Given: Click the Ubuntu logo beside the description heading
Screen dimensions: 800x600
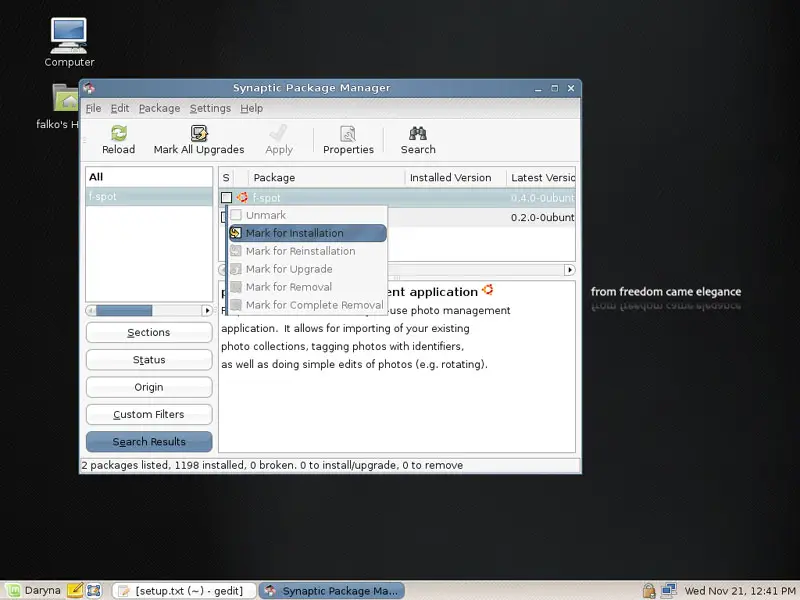Looking at the screenshot, I should [x=487, y=290].
